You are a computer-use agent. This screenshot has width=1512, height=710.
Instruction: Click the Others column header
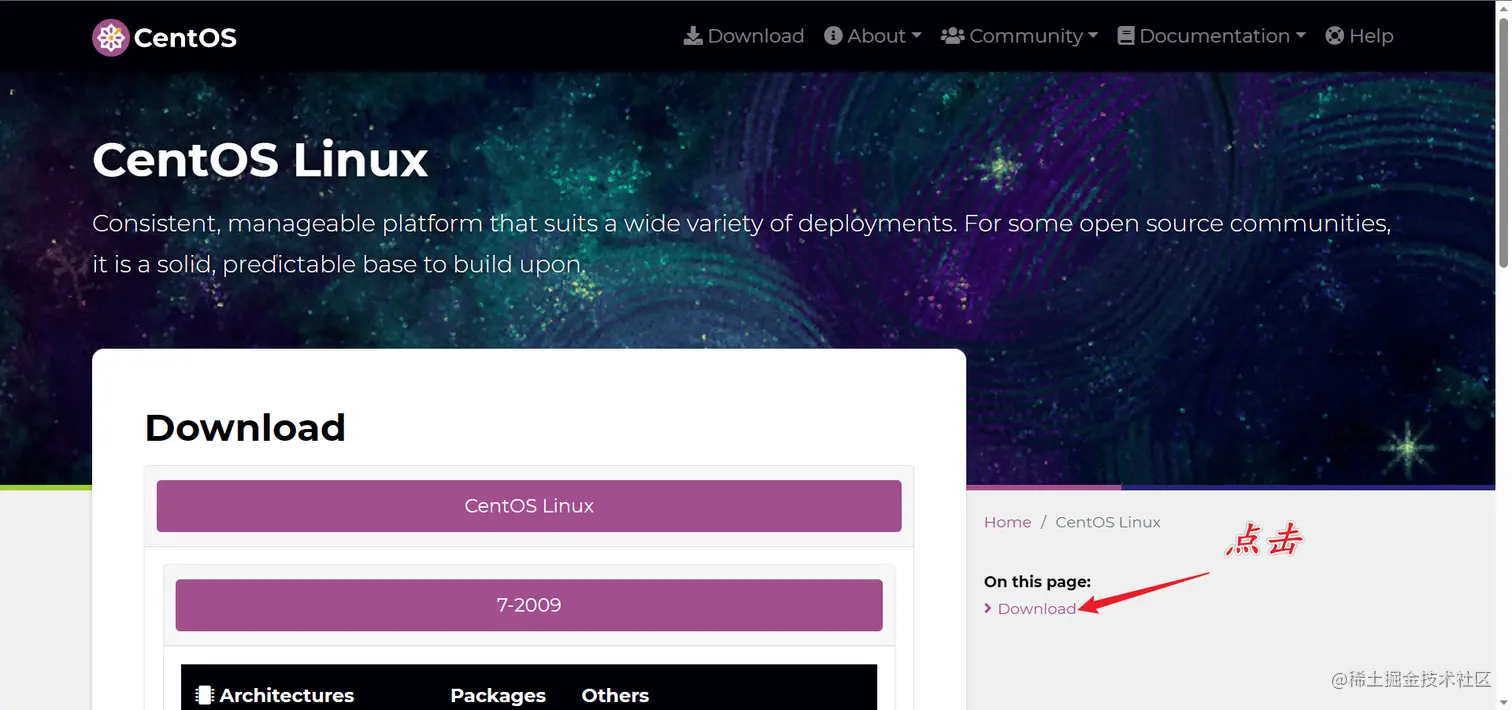(615, 695)
